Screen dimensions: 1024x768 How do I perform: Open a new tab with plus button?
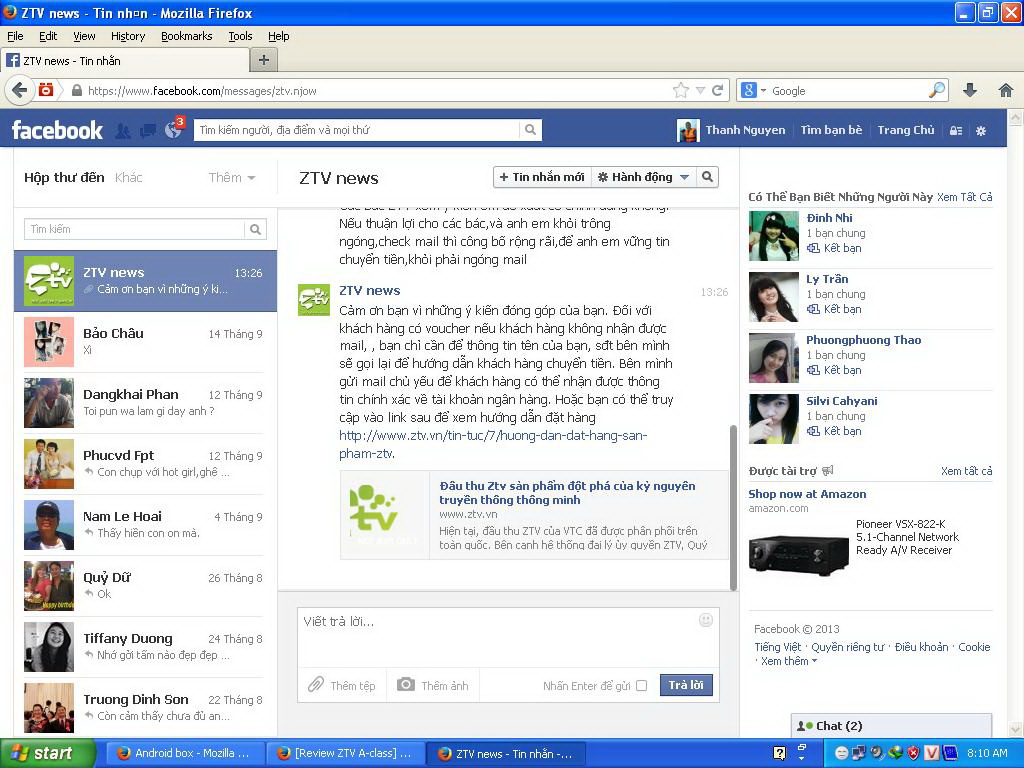pyautogui.click(x=264, y=61)
